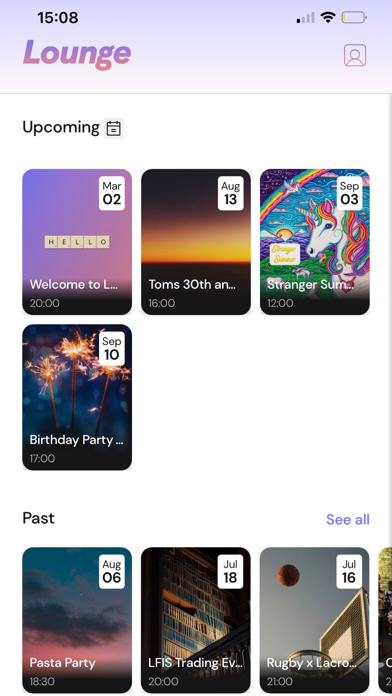Open the Birthday Party sparklers event card
Image resolution: width=392 pixels, height=696 pixels.
point(77,397)
